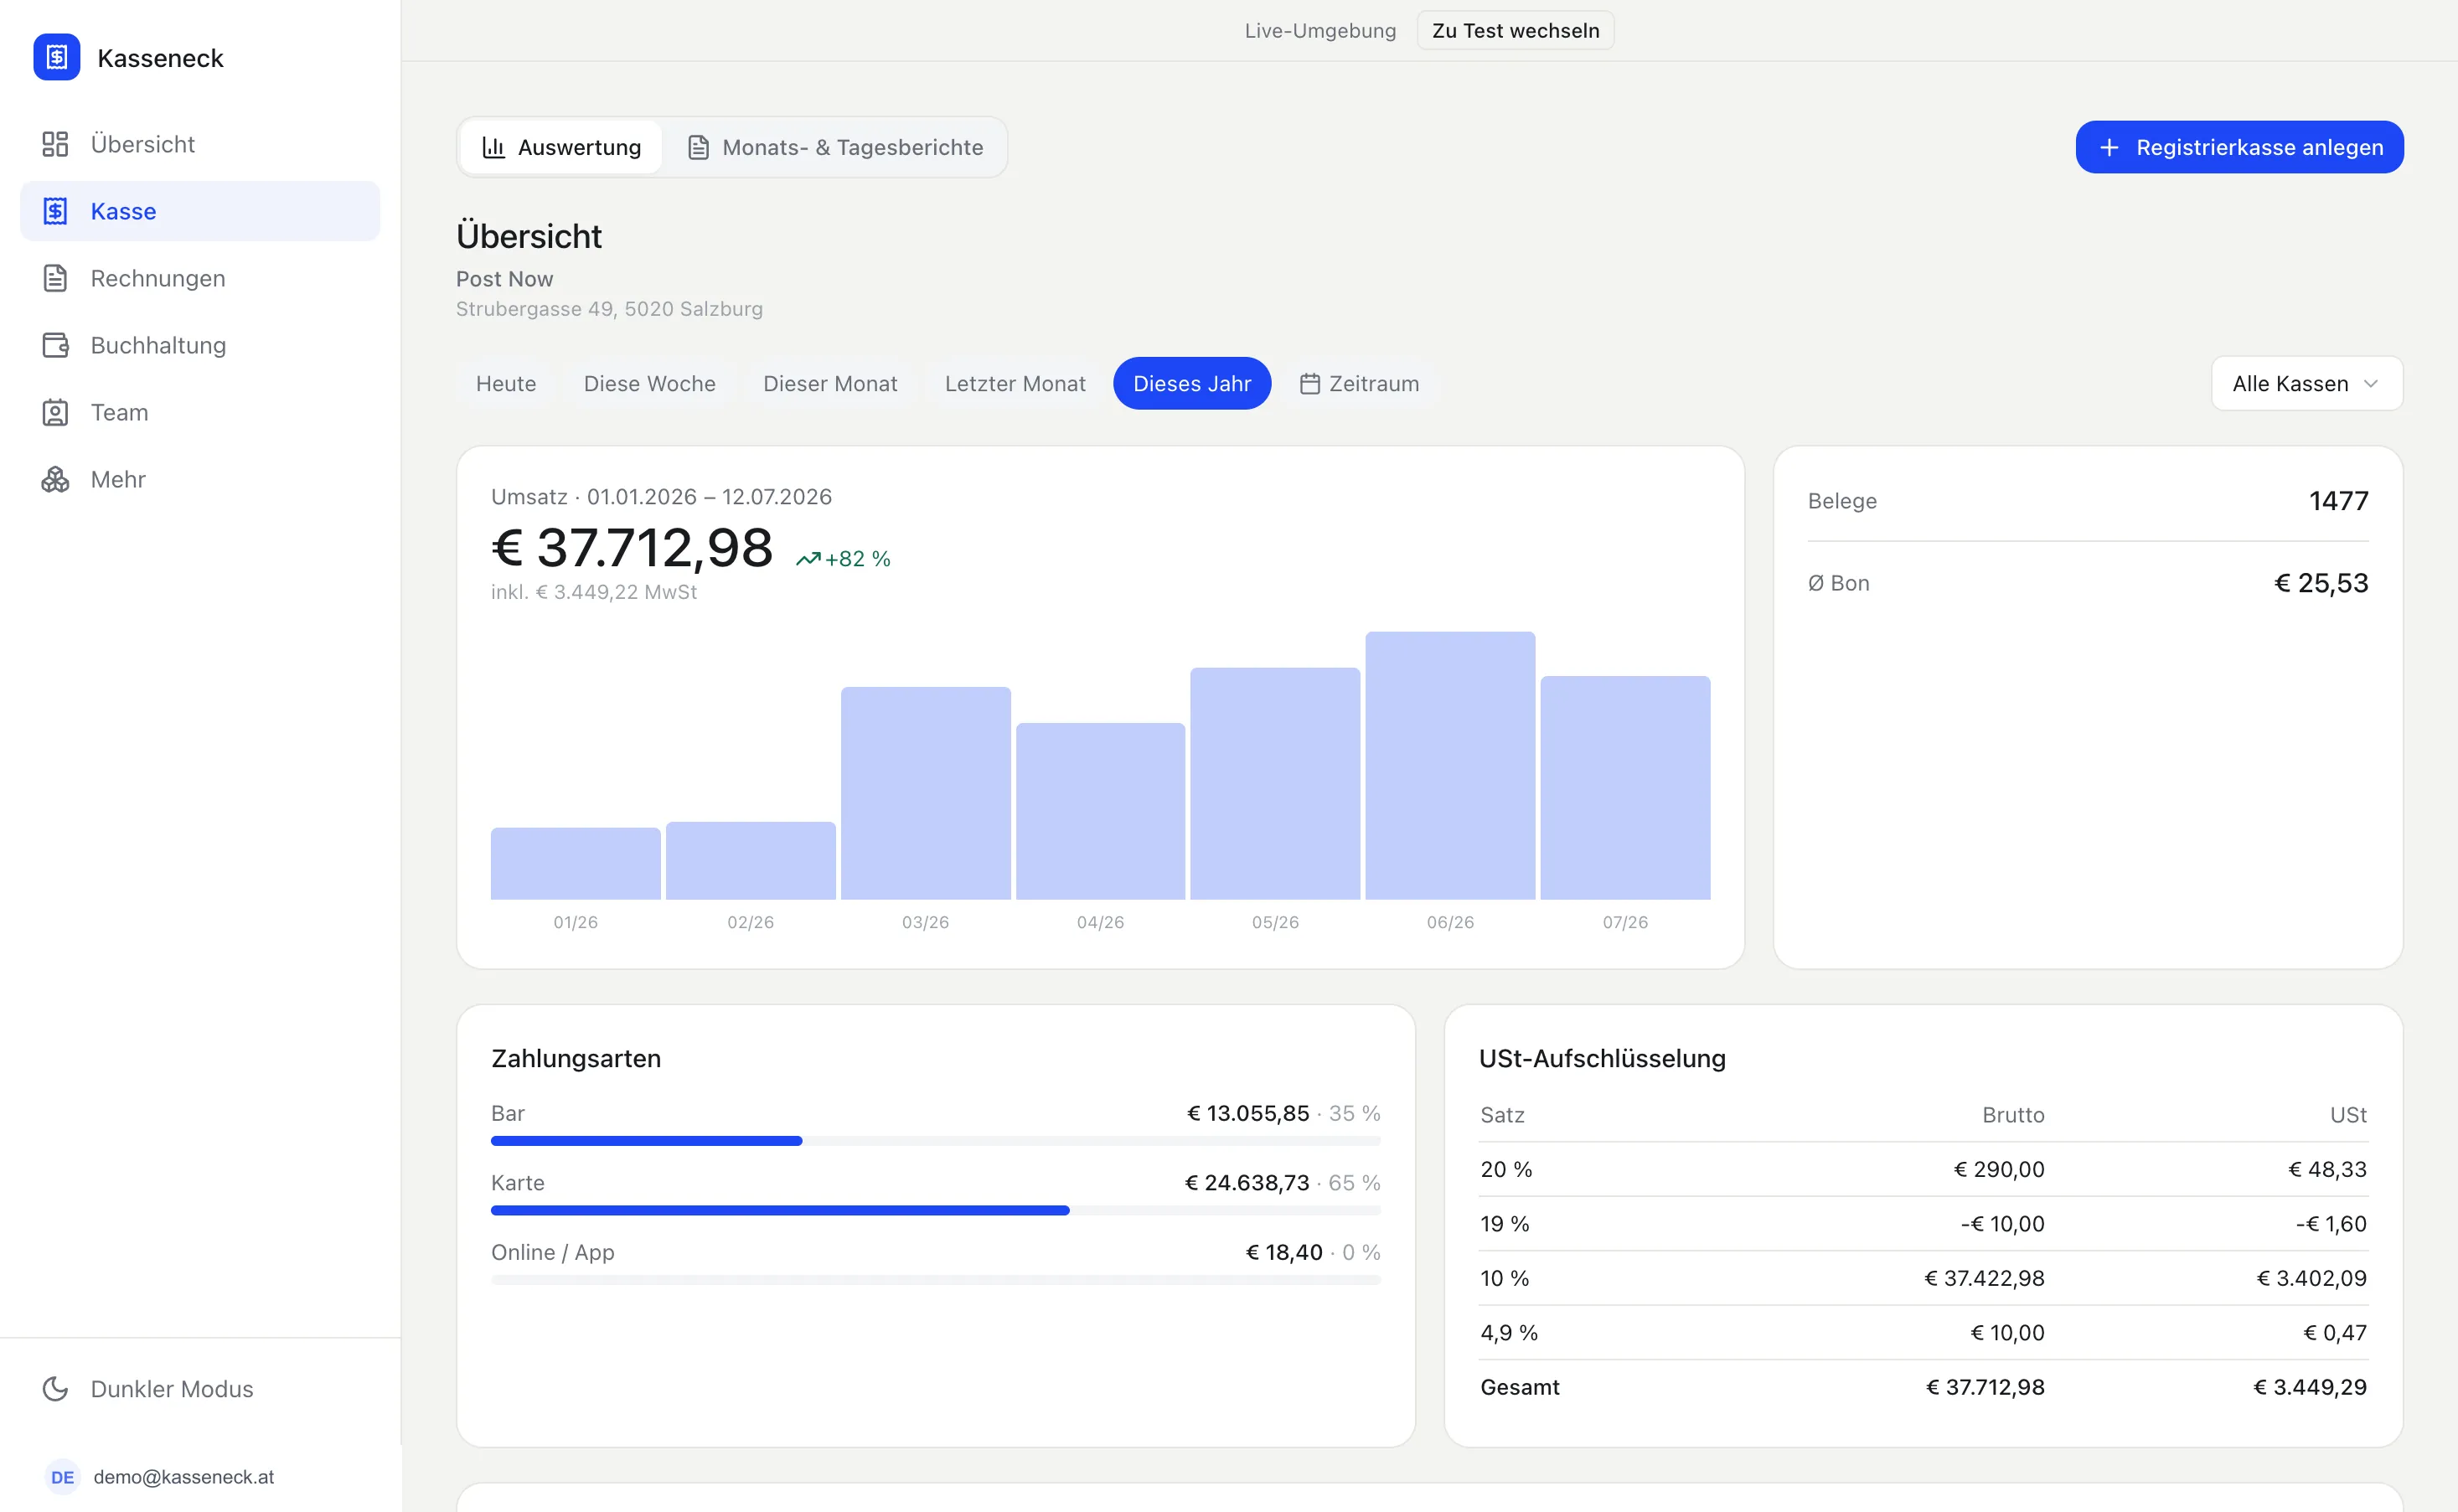Image resolution: width=2458 pixels, height=1512 pixels.
Task: Click the DE user avatar
Action: pos(62,1477)
